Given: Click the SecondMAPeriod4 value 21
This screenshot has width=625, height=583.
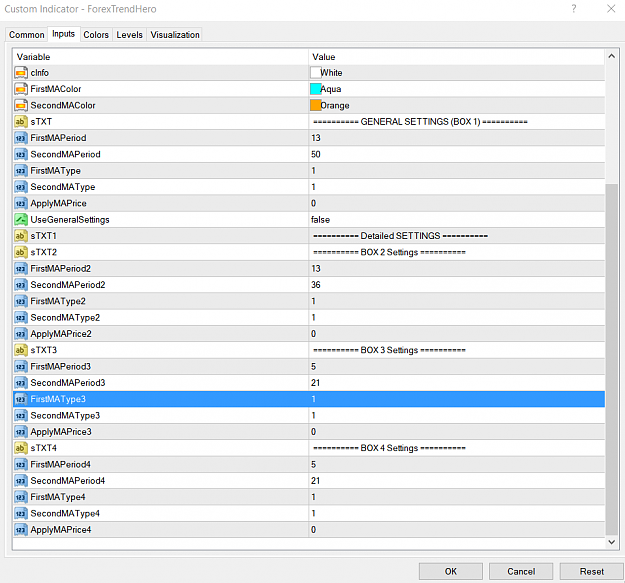Looking at the screenshot, I should click(x=315, y=481).
